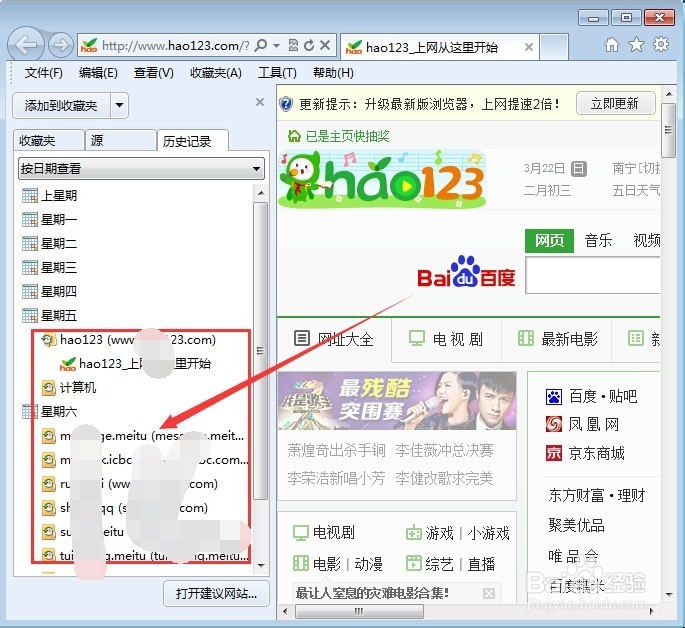The height and width of the screenshot is (628, 685).
Task: Open the 查看(V) menu
Action: click(154, 72)
